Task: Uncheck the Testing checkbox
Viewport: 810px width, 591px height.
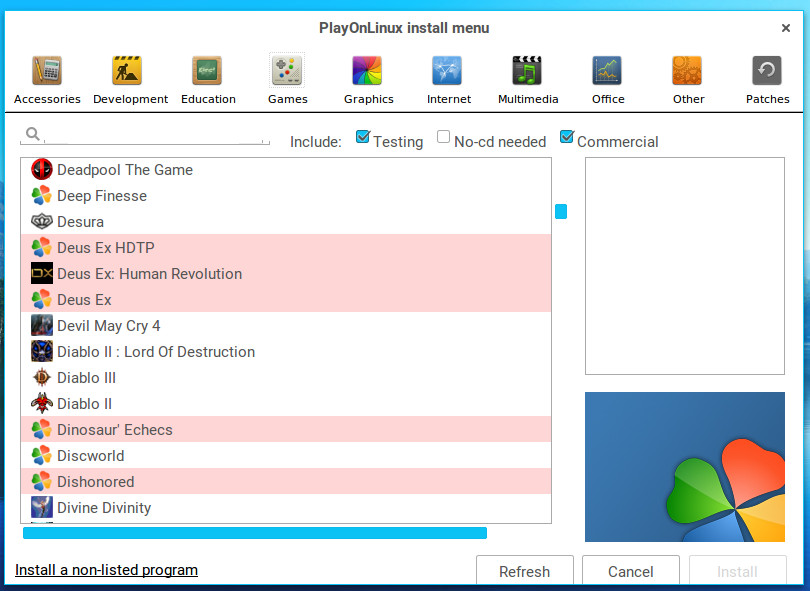Action: click(x=363, y=138)
